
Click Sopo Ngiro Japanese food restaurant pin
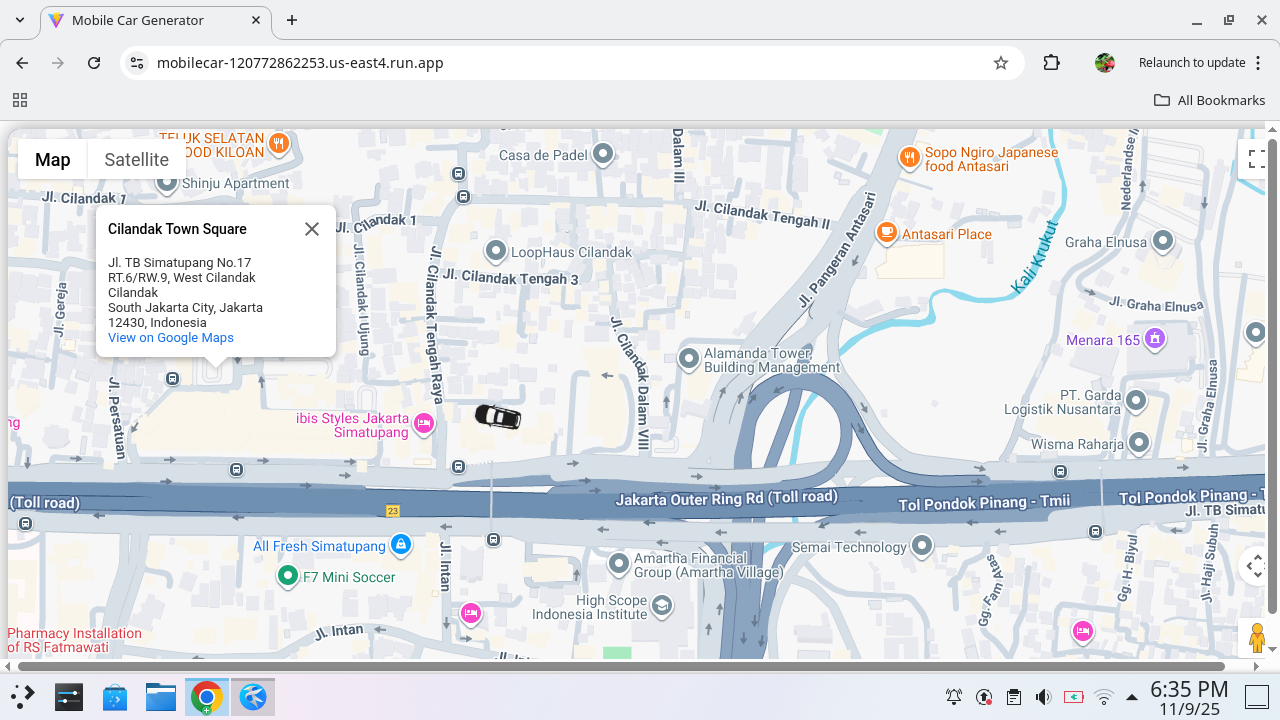point(909,157)
